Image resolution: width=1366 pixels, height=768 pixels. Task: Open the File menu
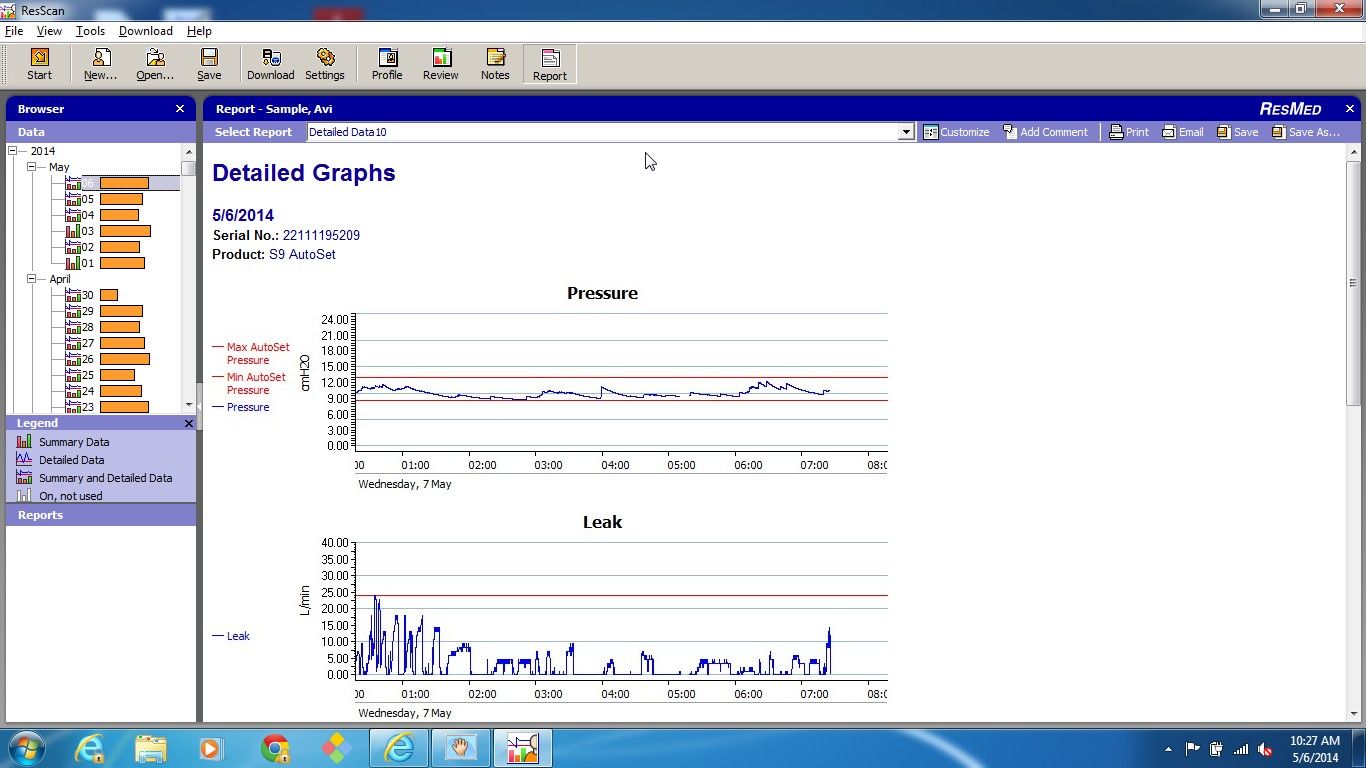14,31
